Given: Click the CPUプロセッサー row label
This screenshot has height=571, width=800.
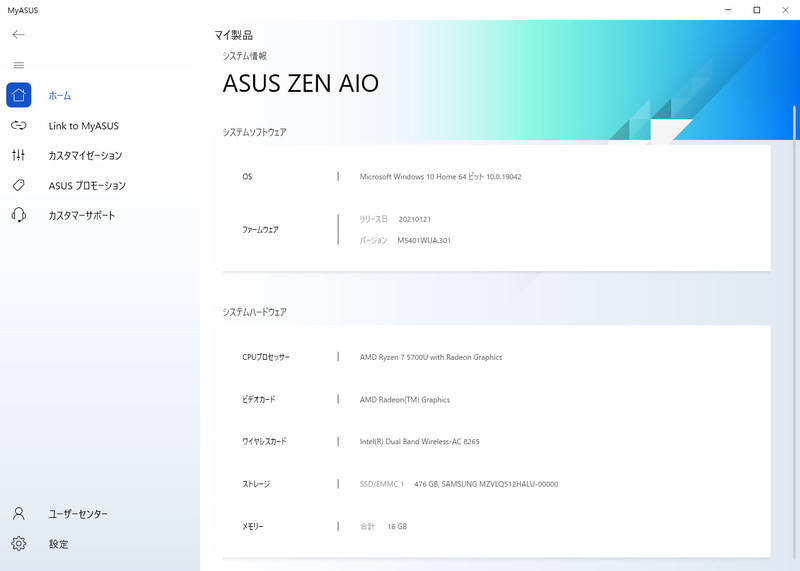Looking at the screenshot, I should [266, 357].
